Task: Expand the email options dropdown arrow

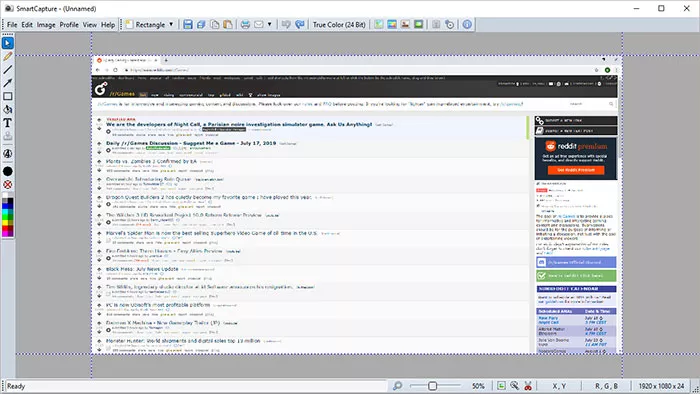Action: pos(270,25)
